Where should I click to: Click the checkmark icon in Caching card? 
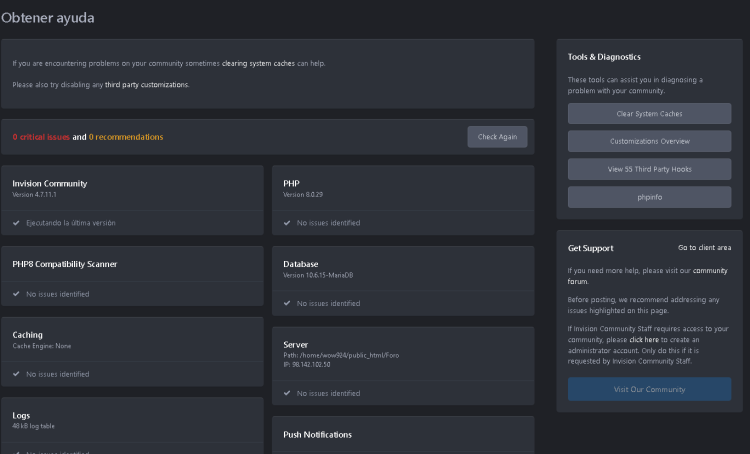(16, 374)
